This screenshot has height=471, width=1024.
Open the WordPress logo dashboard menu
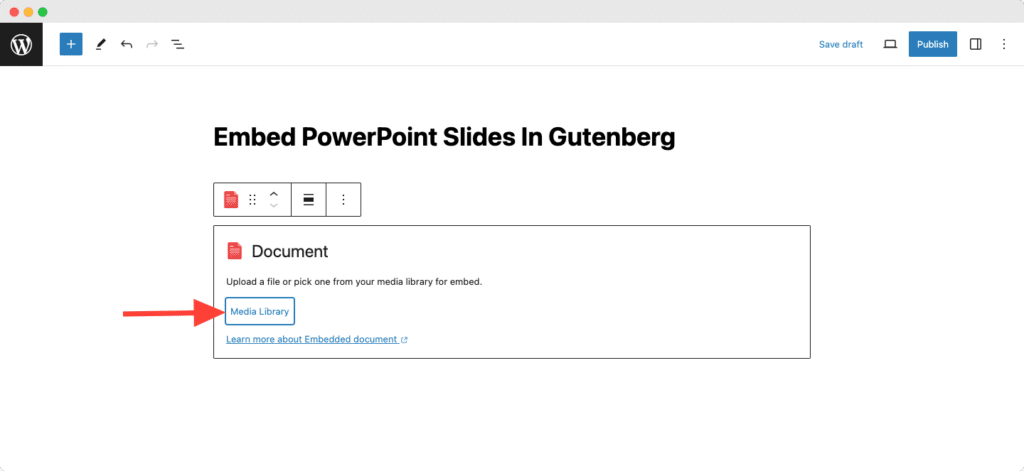[x=22, y=44]
